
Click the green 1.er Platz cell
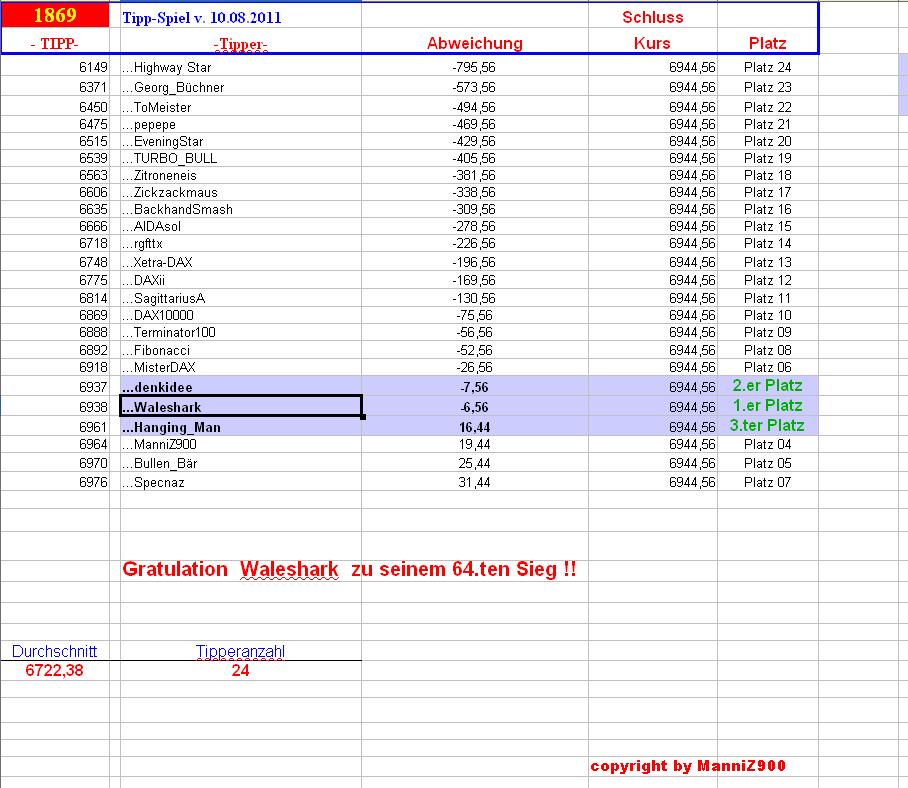tap(767, 405)
